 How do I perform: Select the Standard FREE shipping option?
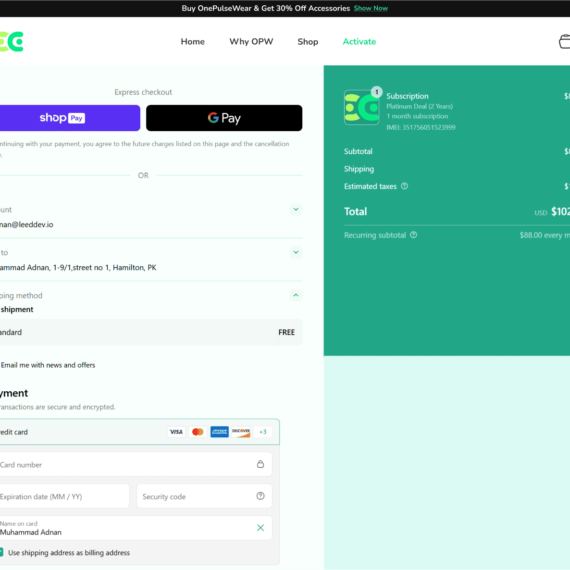click(151, 332)
